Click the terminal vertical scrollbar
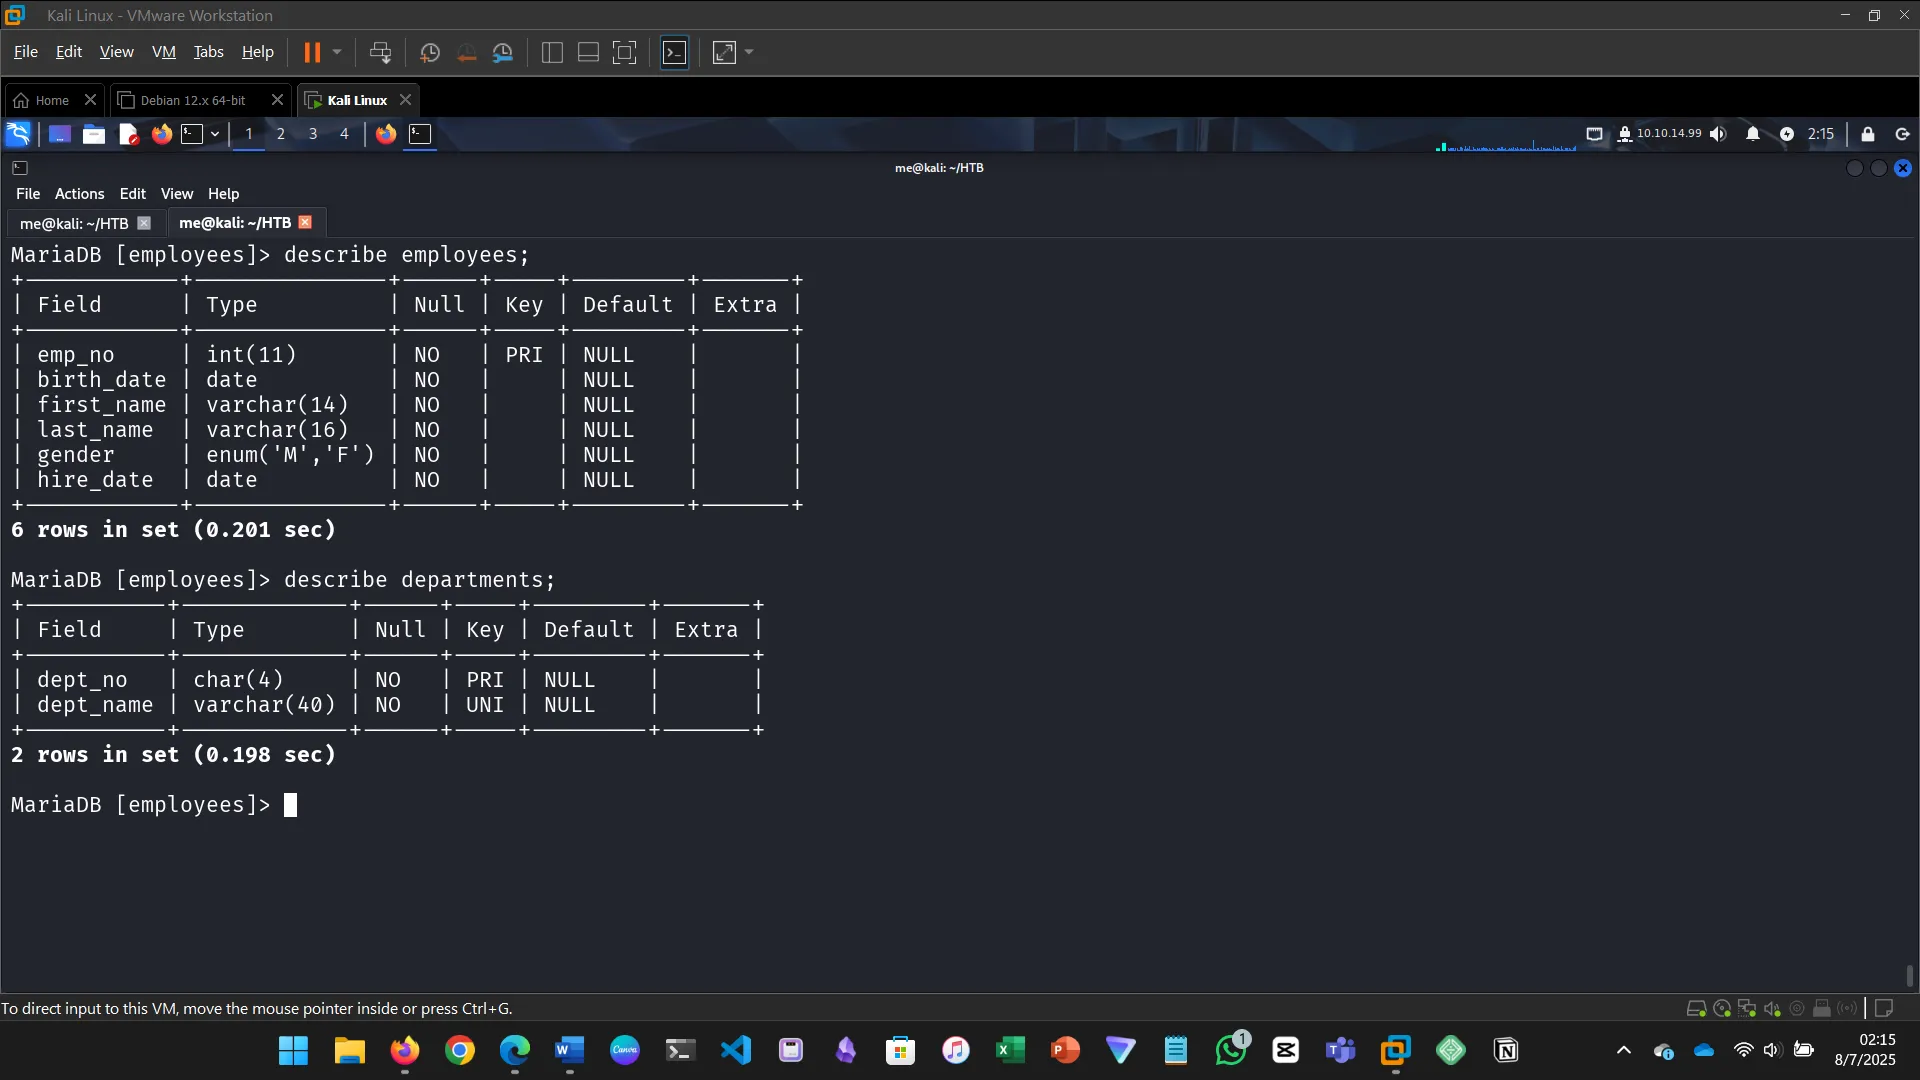 pos(1910,975)
